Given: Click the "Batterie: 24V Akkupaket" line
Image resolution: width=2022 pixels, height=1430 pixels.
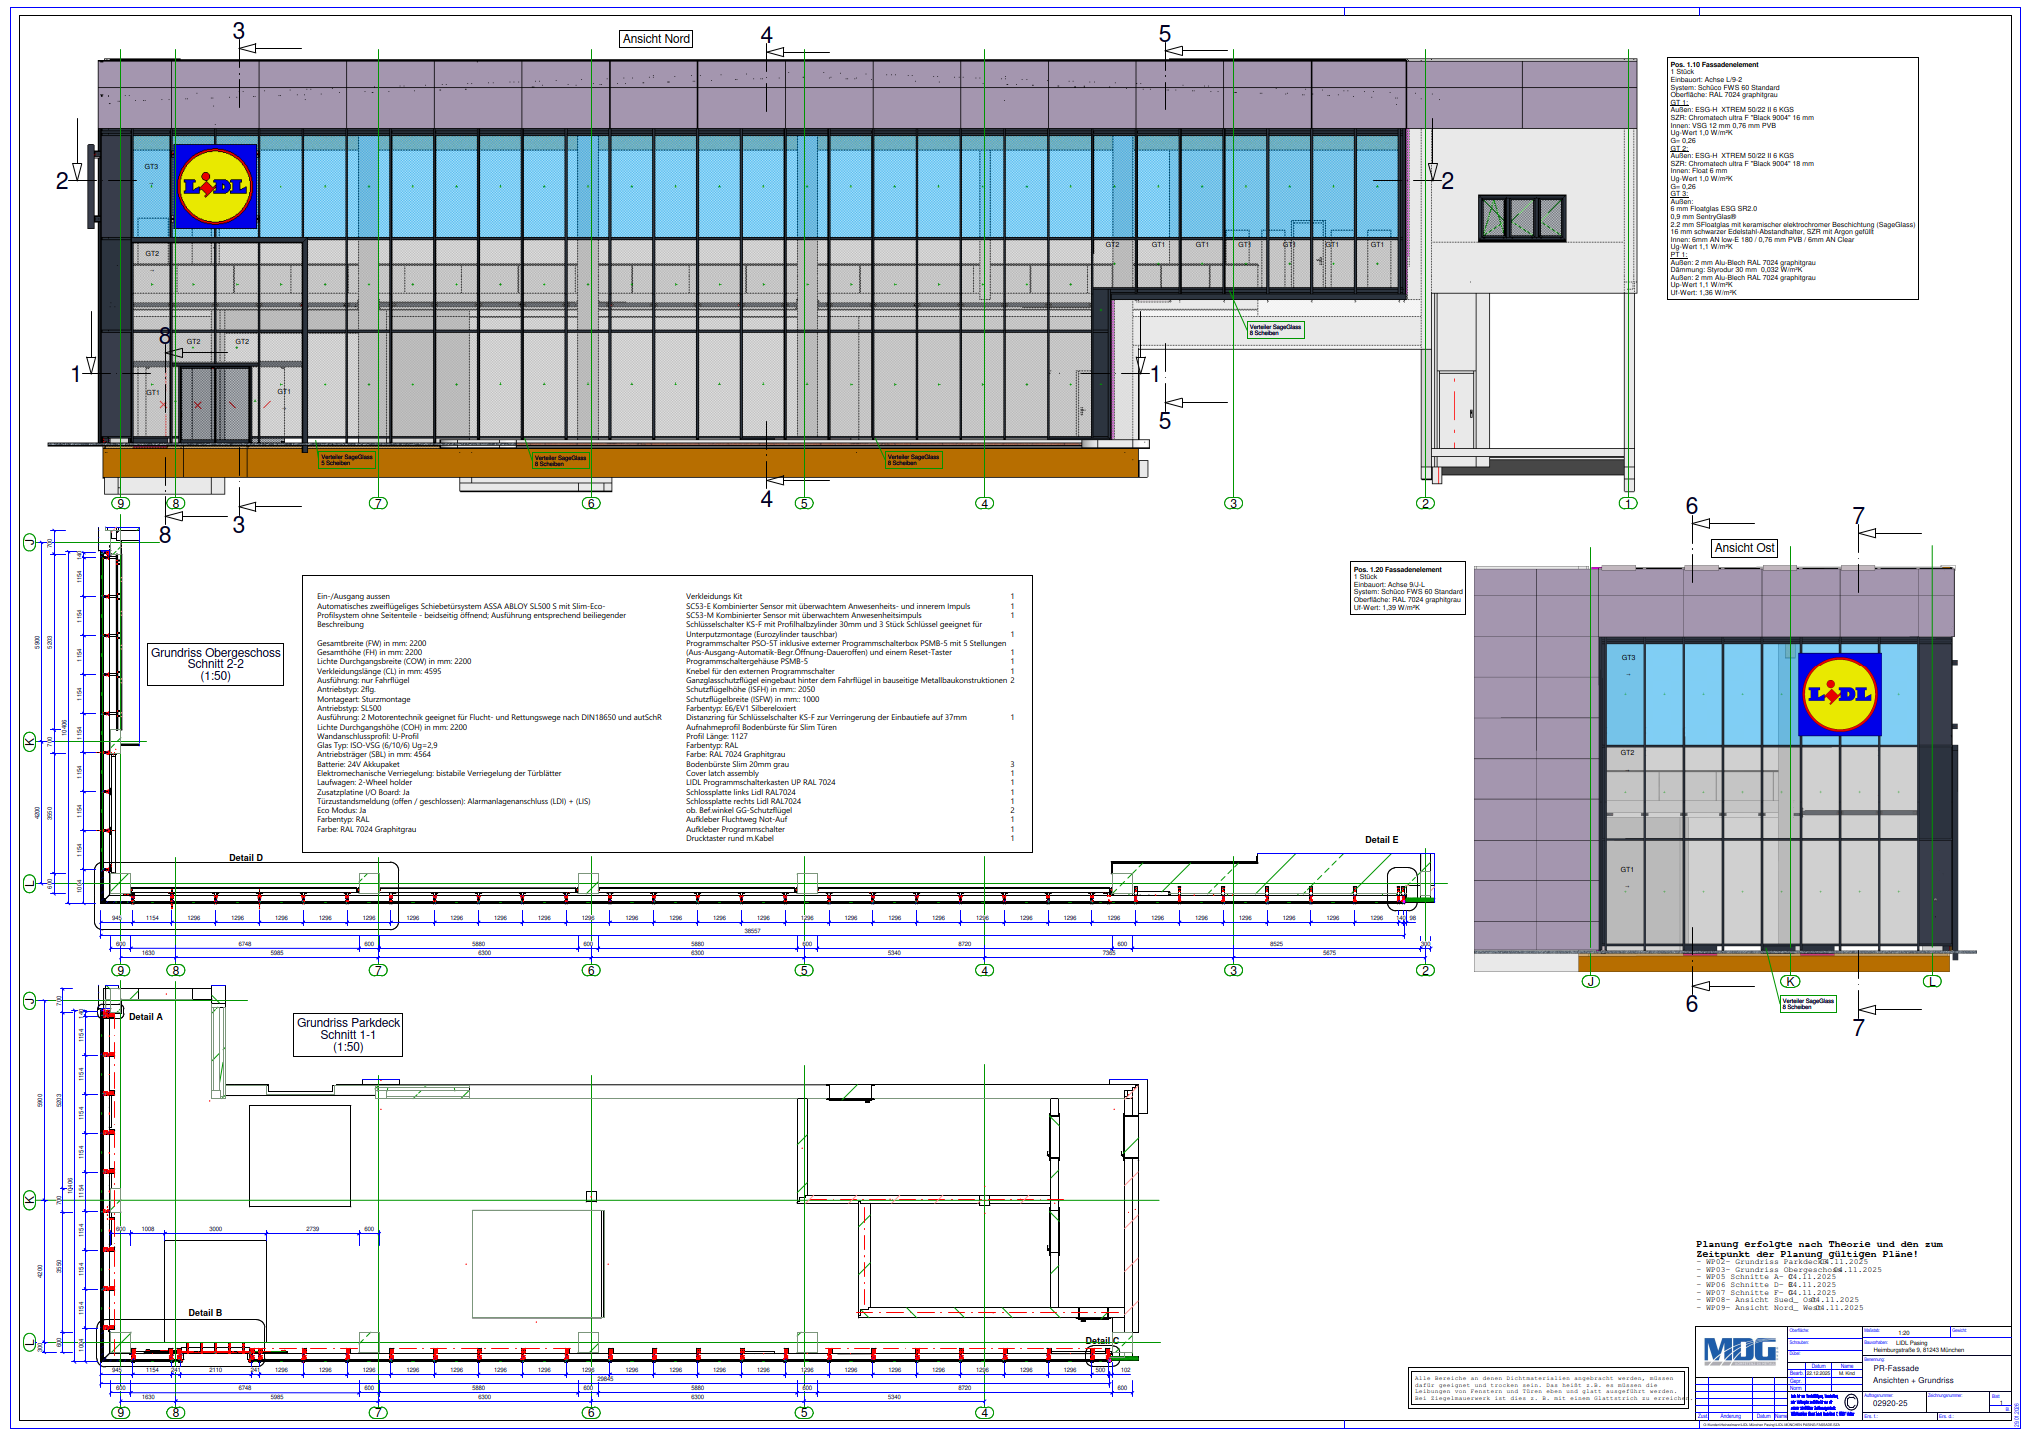Looking at the screenshot, I should [x=358, y=764].
